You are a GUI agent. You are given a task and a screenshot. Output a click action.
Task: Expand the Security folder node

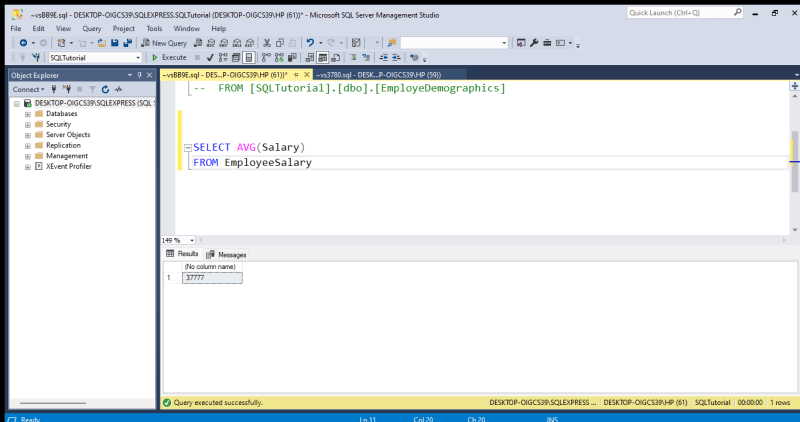coord(28,125)
